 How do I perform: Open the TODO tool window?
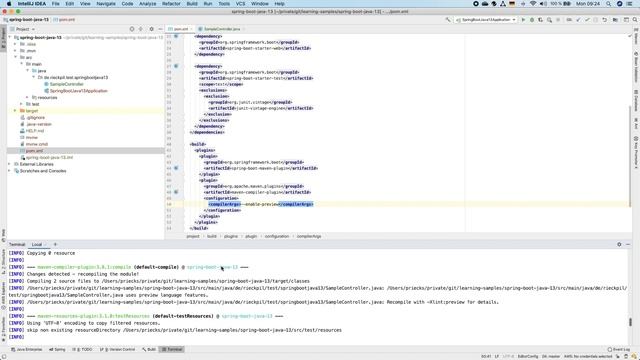click(x=82, y=349)
